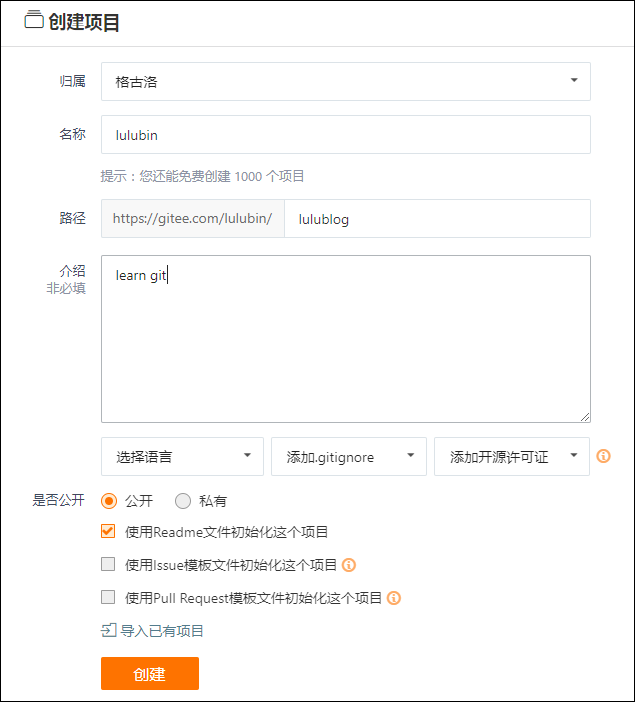Click inside the 介绍 description textarea
Viewport: 635px width, 702px height.
346,339
